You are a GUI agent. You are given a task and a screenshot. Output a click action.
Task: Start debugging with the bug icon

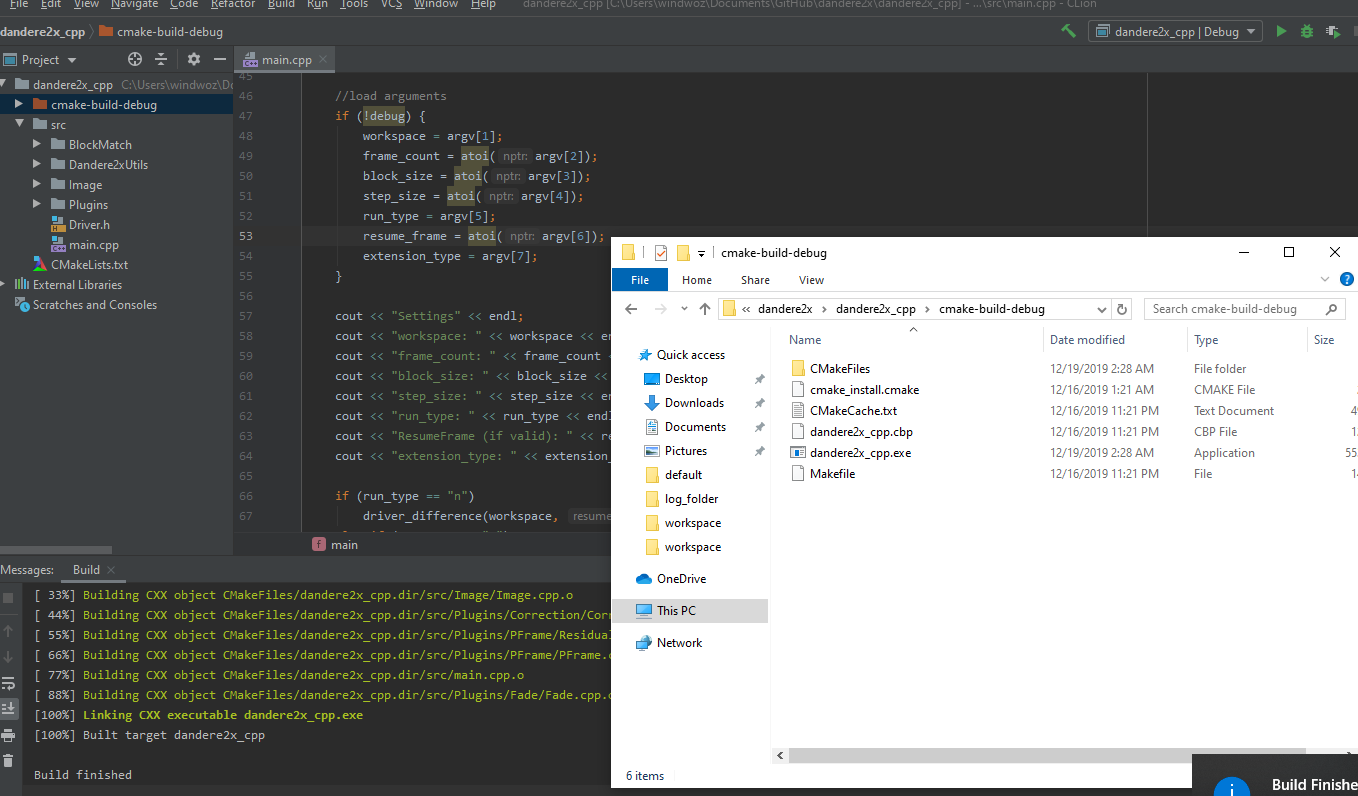[x=1306, y=31]
